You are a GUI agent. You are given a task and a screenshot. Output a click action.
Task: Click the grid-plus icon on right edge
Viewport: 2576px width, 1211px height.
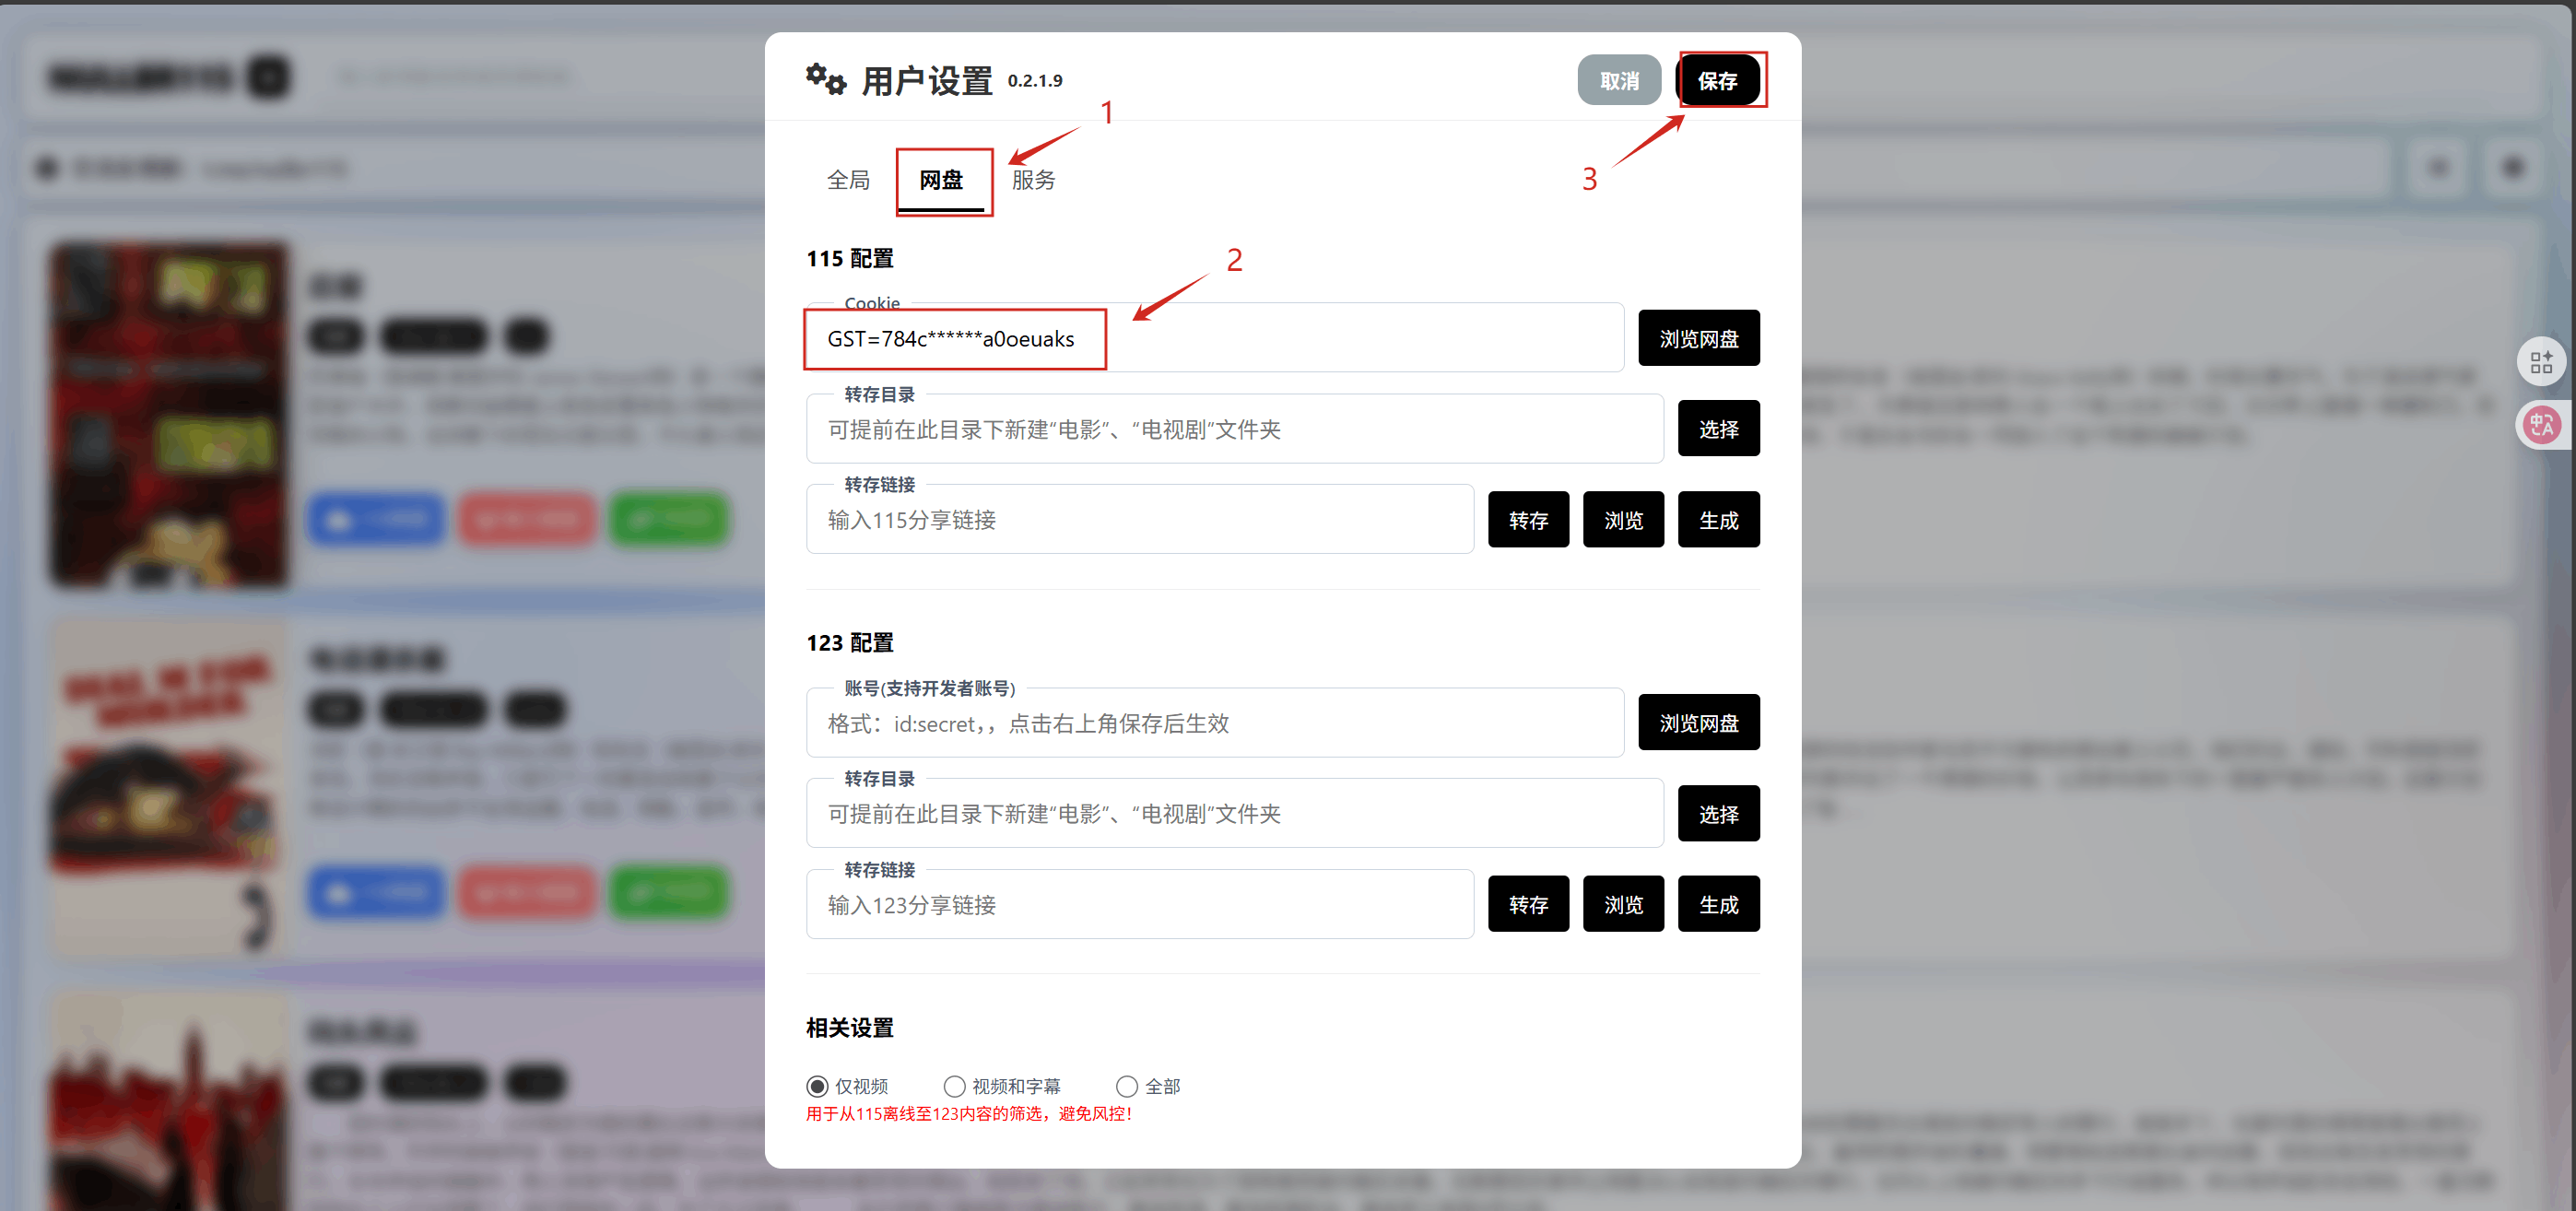tap(2541, 362)
